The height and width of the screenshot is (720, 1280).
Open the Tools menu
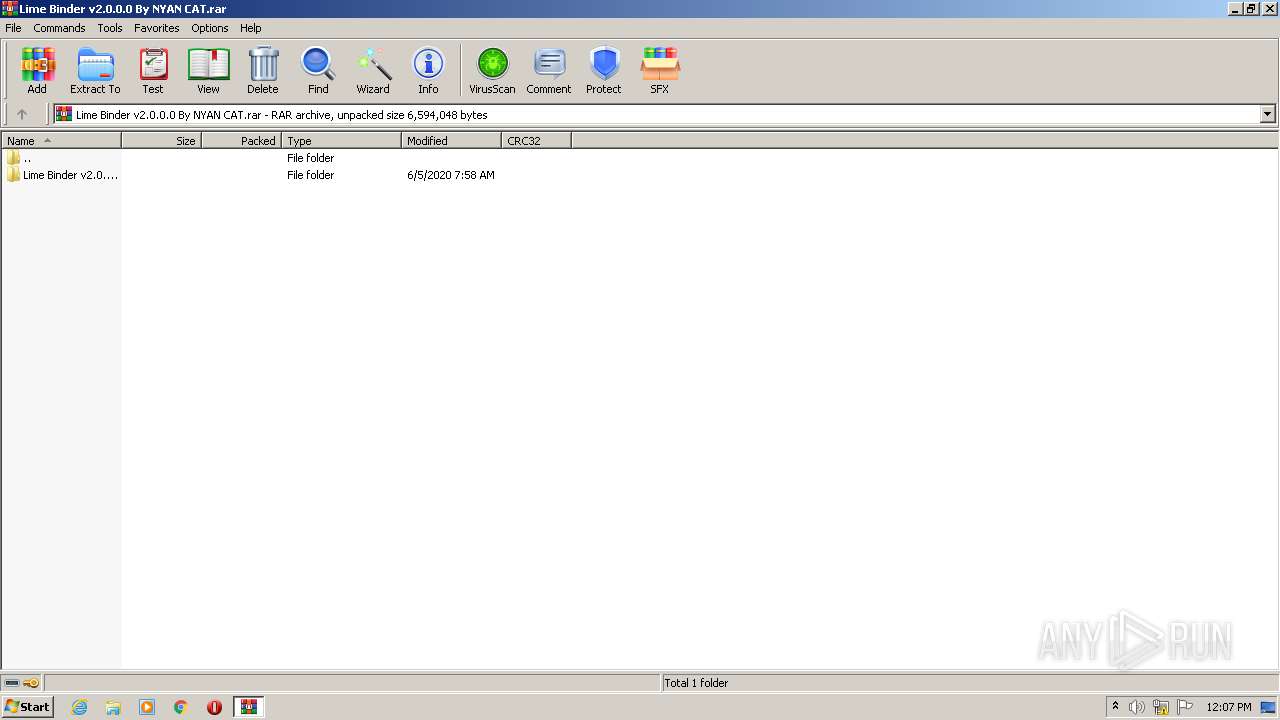click(110, 28)
